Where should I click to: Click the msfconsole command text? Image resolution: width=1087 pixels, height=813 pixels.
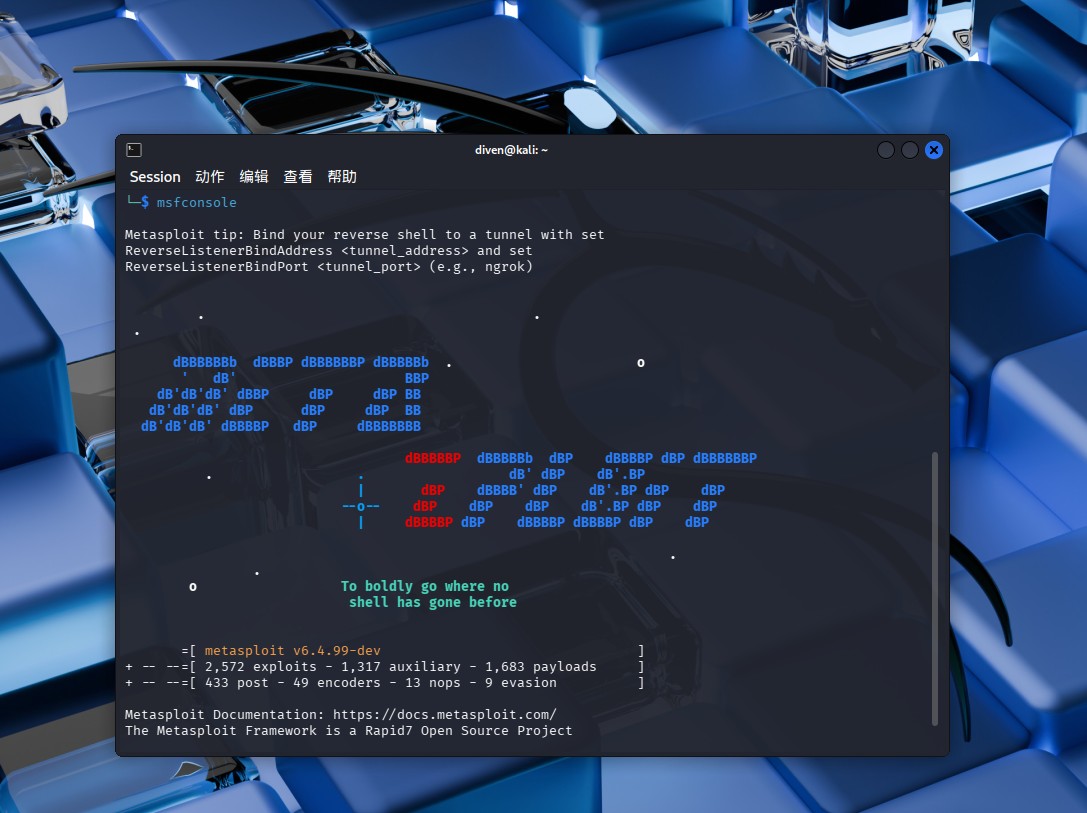click(196, 202)
